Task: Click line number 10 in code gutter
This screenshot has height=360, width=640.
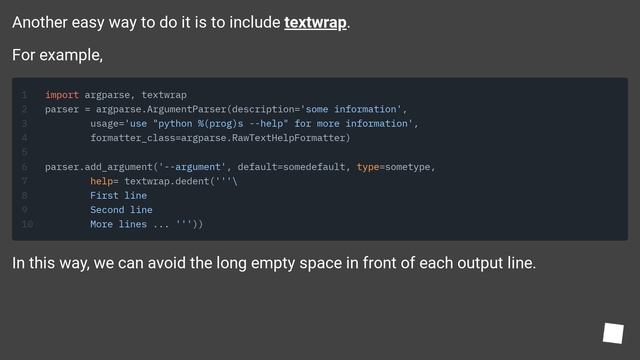Action: (x=27, y=224)
